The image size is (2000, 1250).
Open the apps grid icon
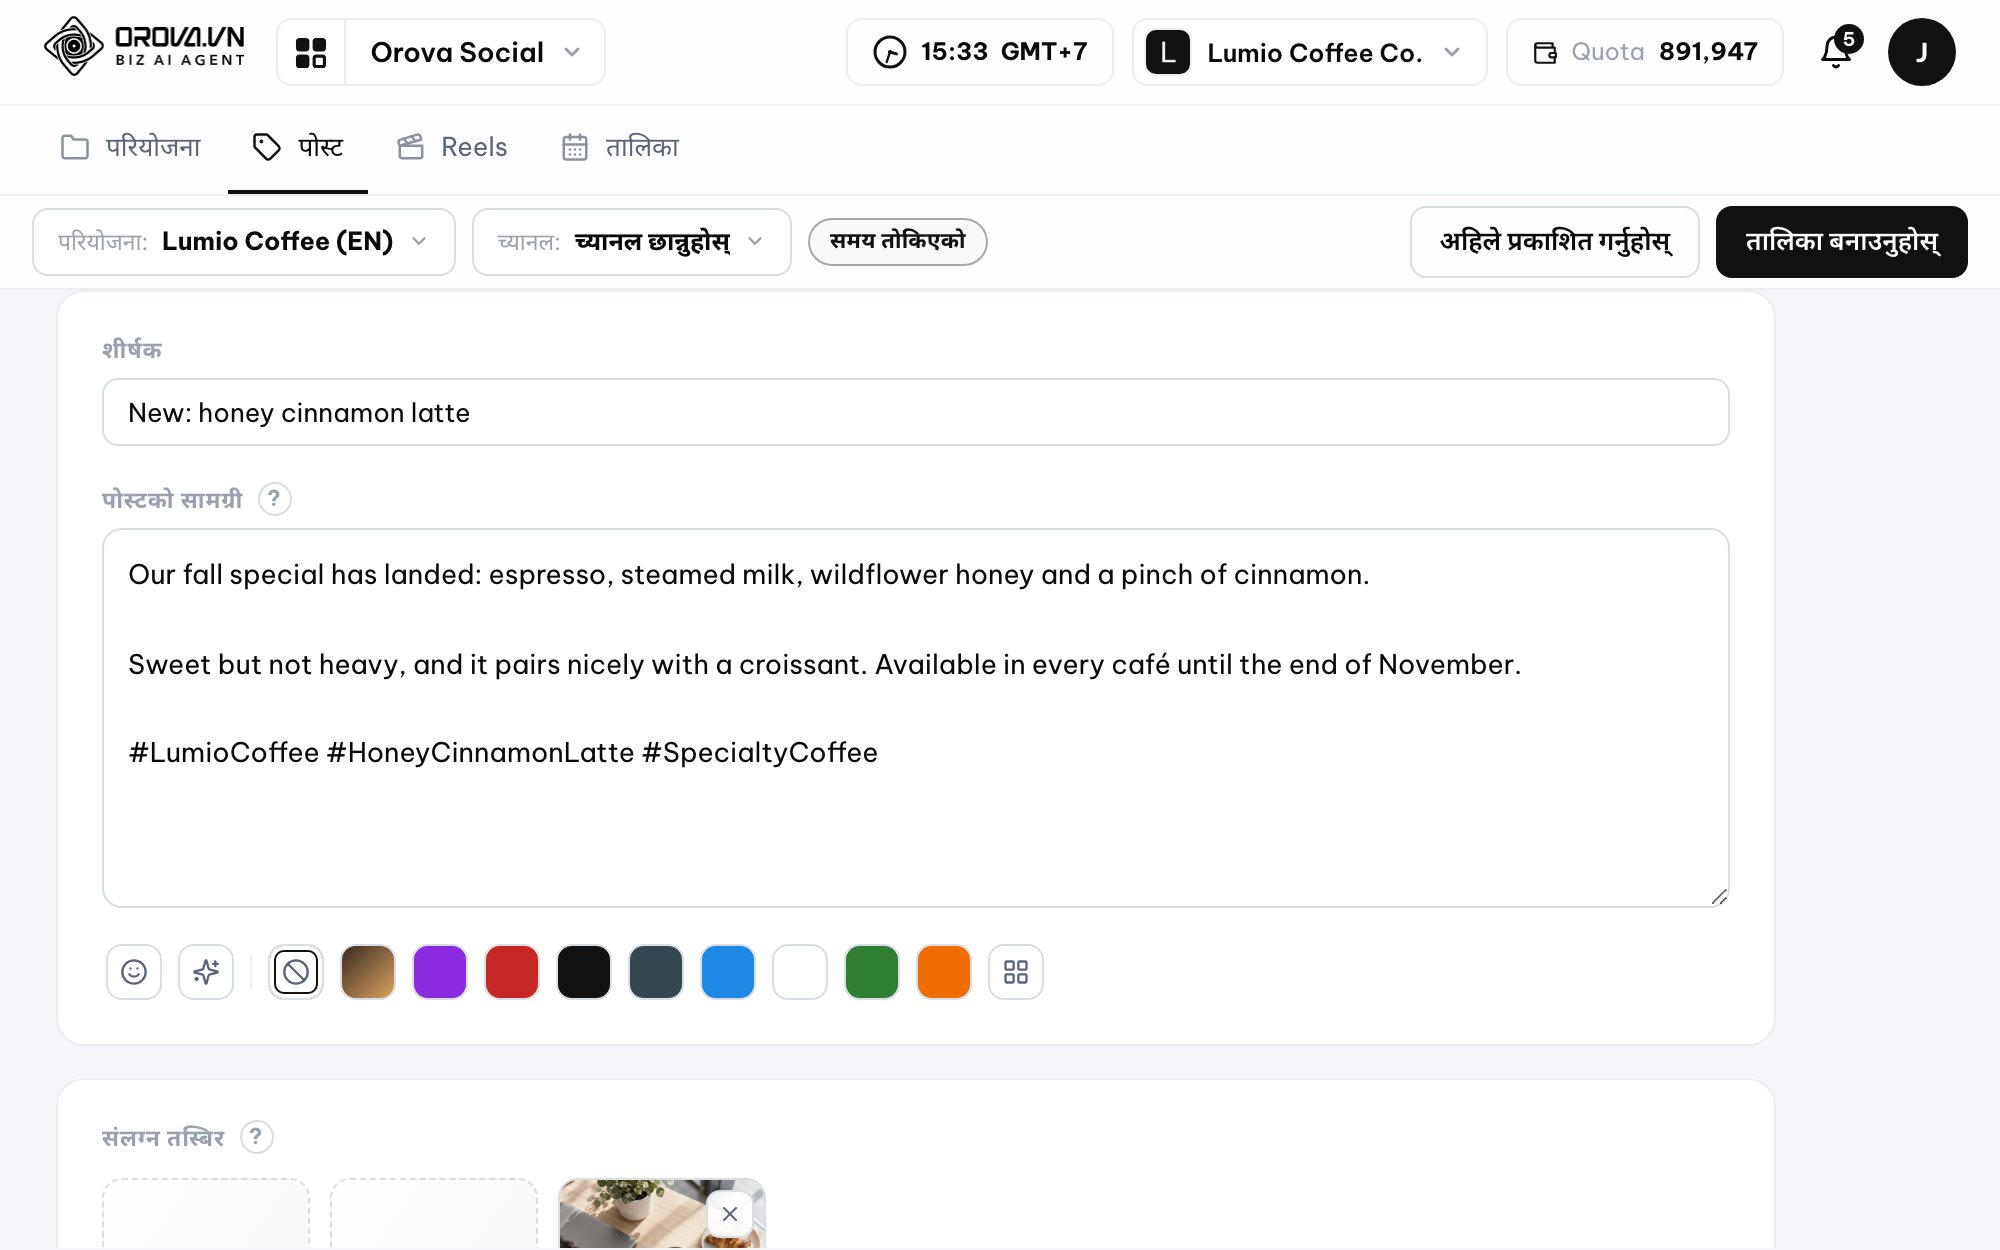311,52
